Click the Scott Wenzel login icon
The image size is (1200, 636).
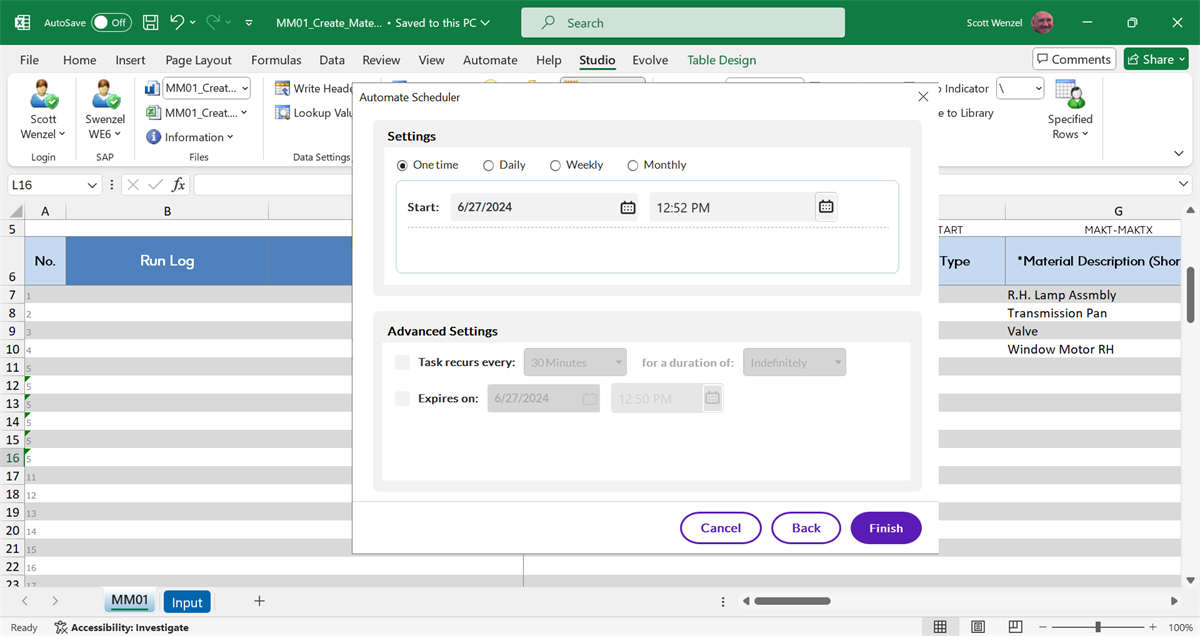(x=43, y=96)
